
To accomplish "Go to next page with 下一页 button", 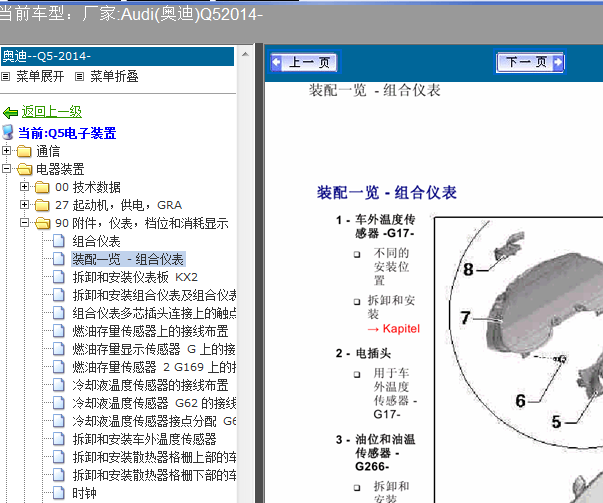I will pos(530,62).
